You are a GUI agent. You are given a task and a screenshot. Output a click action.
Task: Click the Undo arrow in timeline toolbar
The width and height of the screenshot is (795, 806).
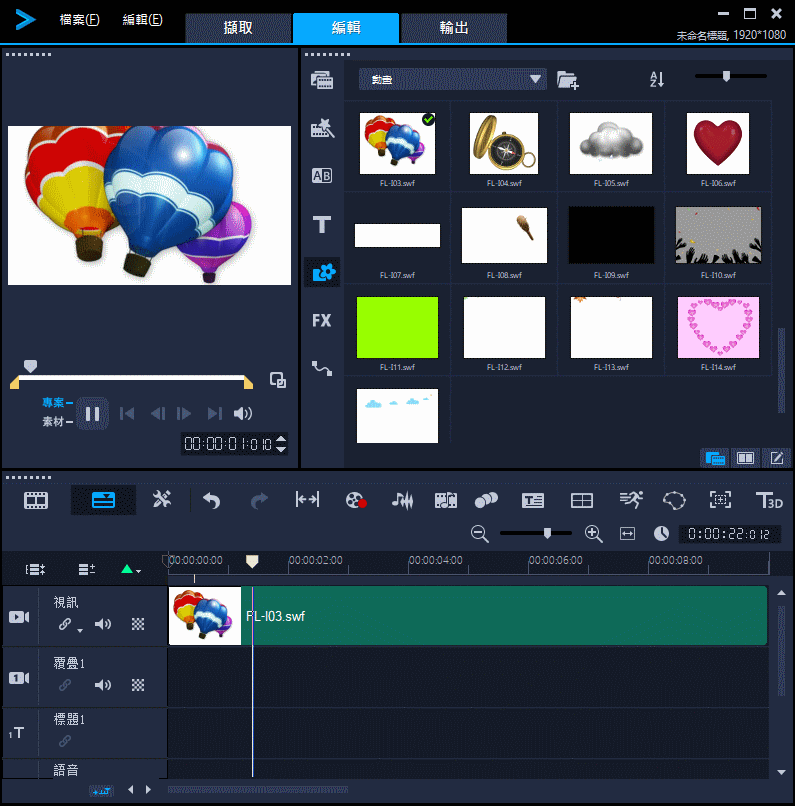[211, 500]
